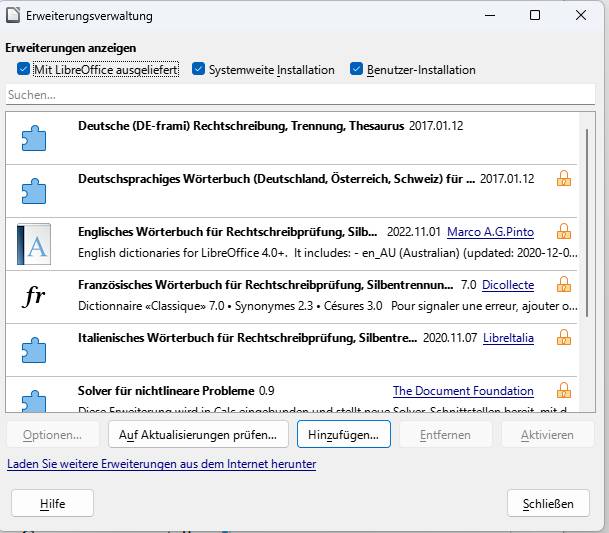The height and width of the screenshot is (533, 609).
Task: Open the Marco A.G.Pinto publisher link
Action: pos(491,232)
